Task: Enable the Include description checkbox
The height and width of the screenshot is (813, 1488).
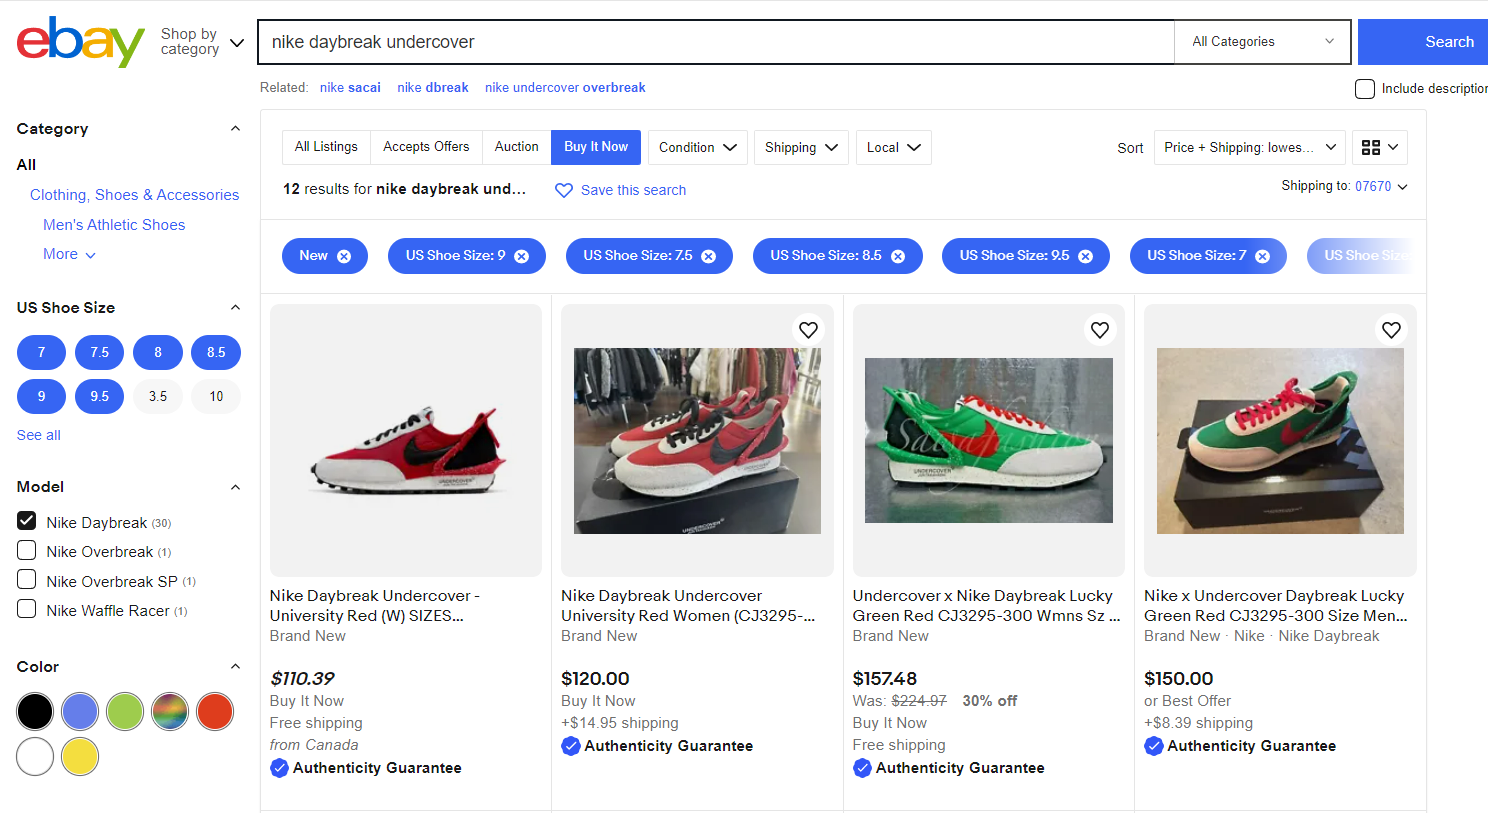Action: pos(1365,89)
